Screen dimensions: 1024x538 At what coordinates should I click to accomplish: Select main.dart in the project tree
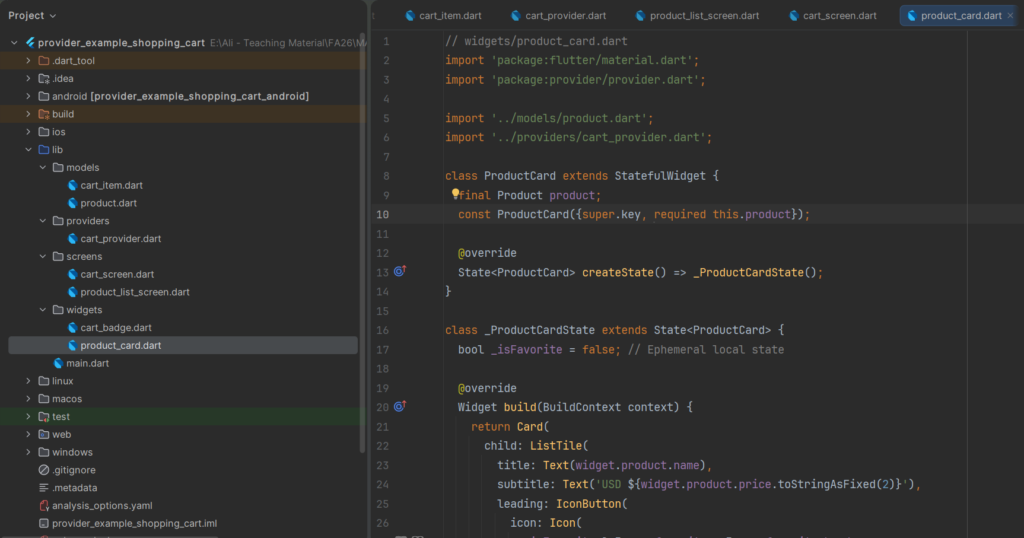click(x=88, y=363)
